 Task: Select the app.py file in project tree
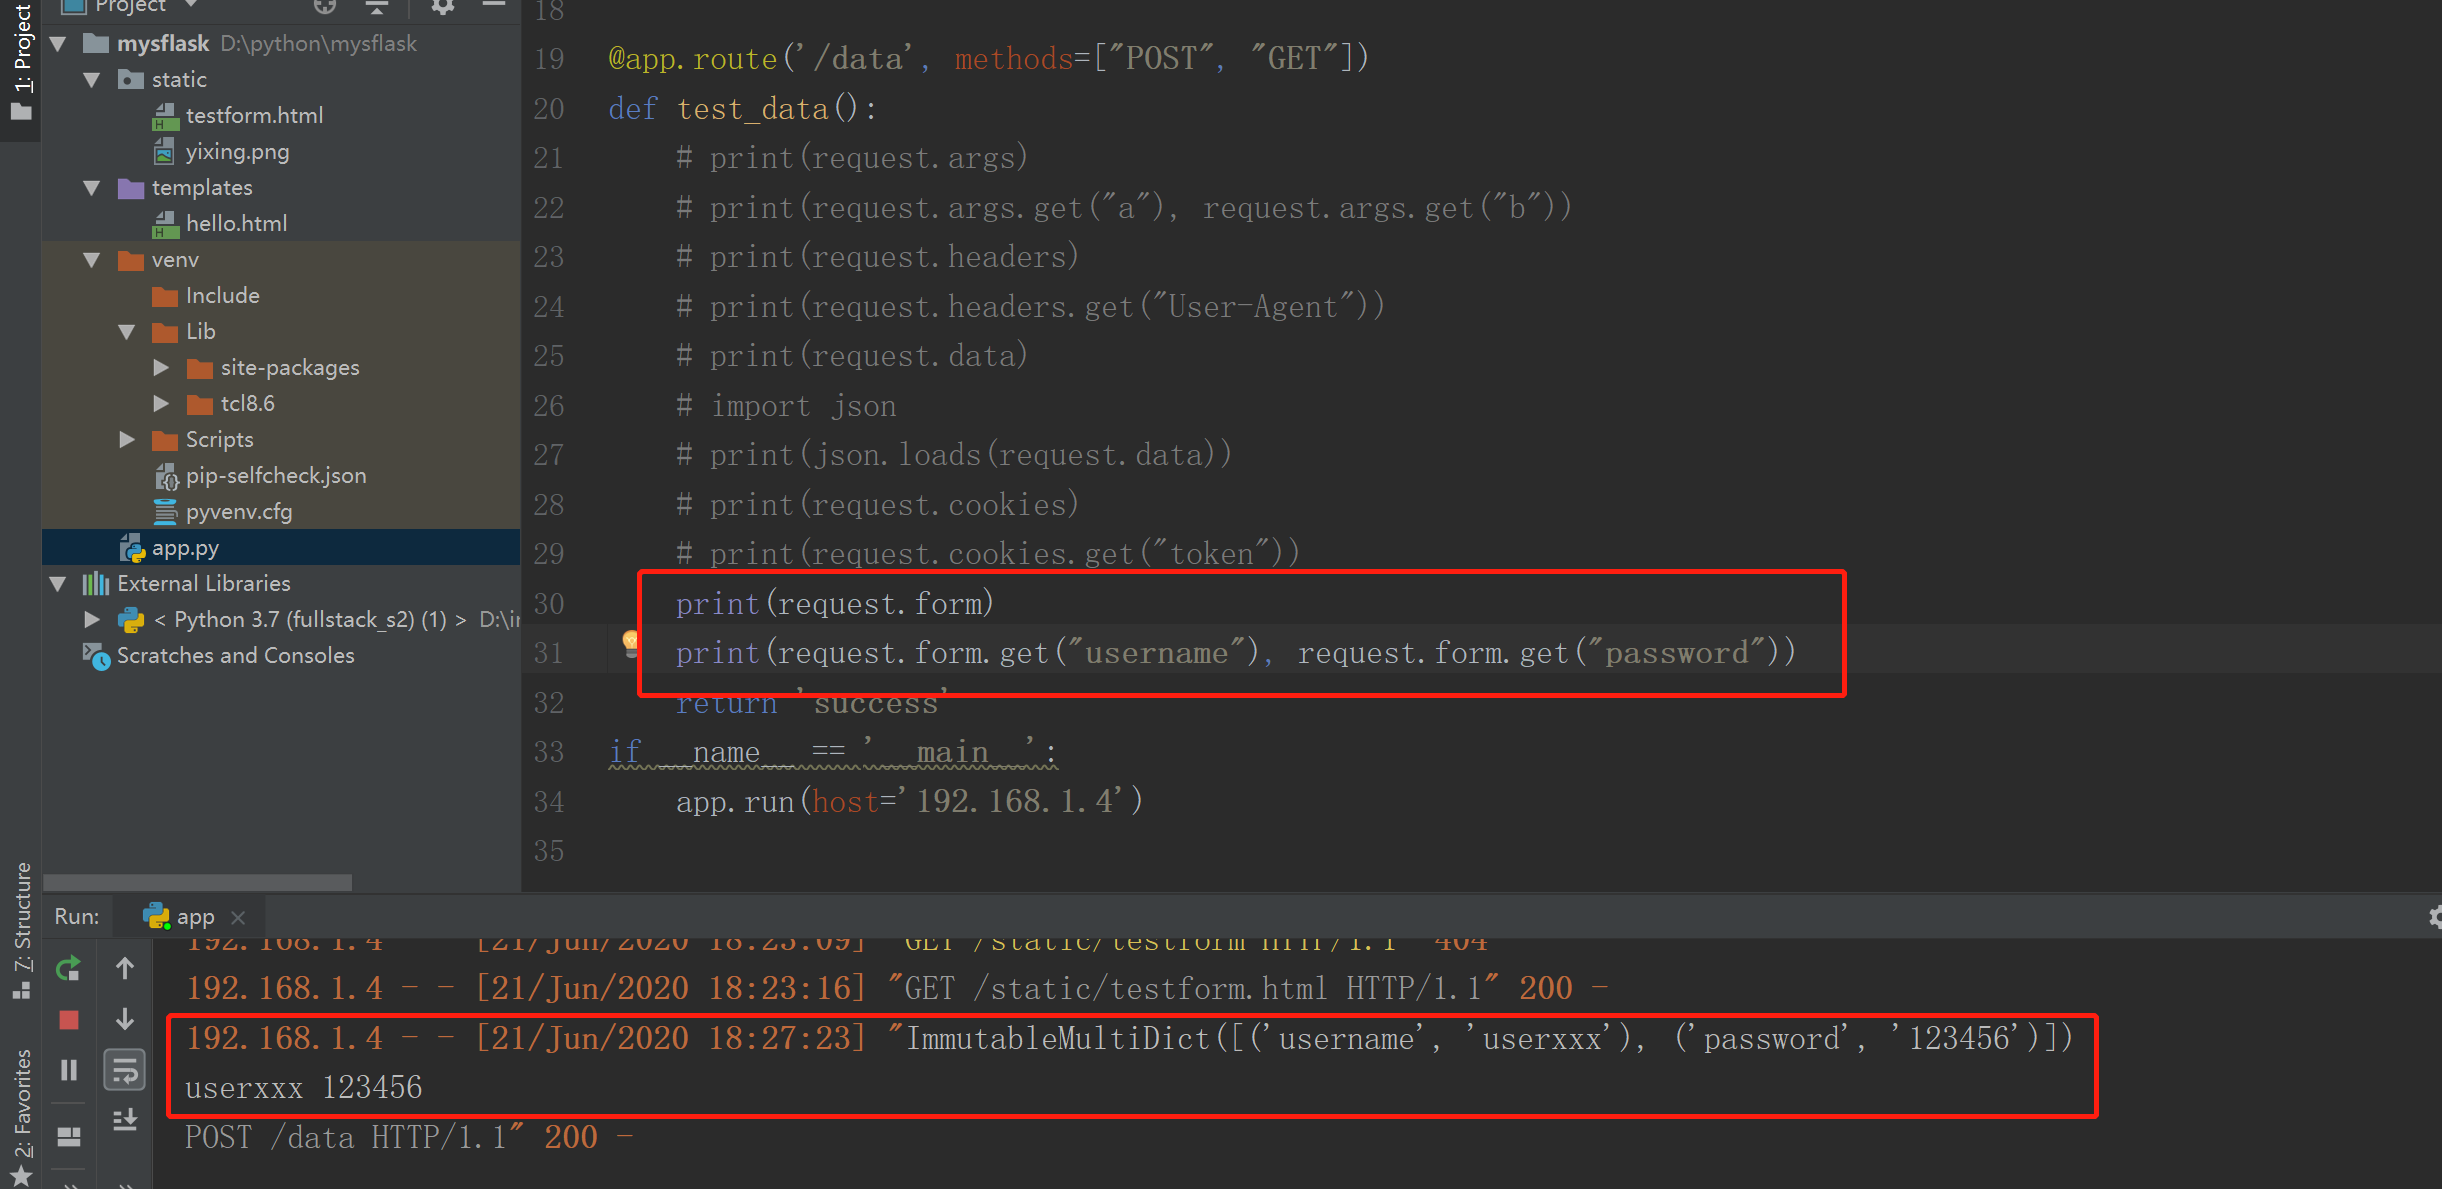point(184,545)
